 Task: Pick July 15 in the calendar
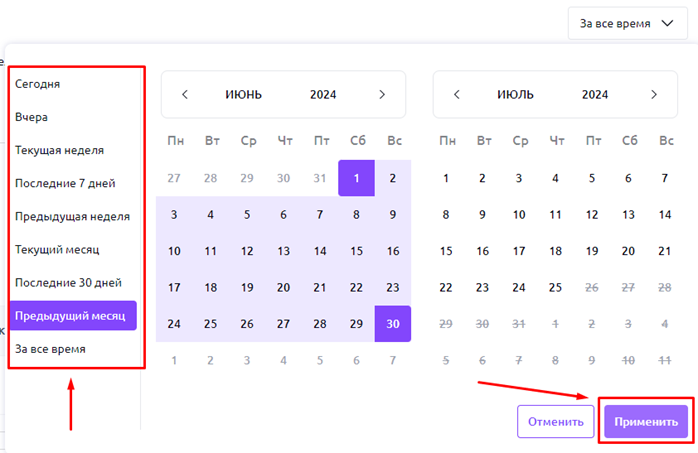[447, 251]
